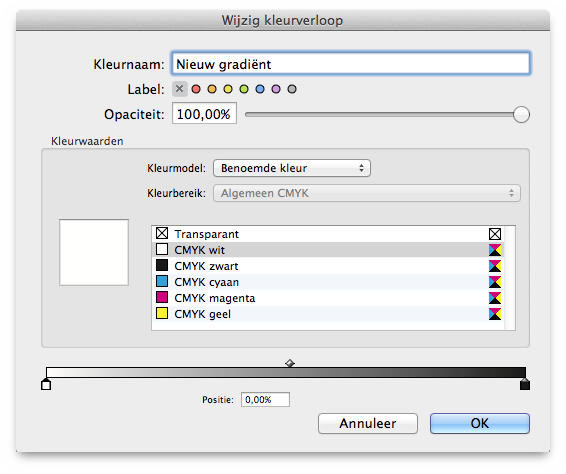Select the black gradient stop
566x474 pixels.
click(525, 384)
